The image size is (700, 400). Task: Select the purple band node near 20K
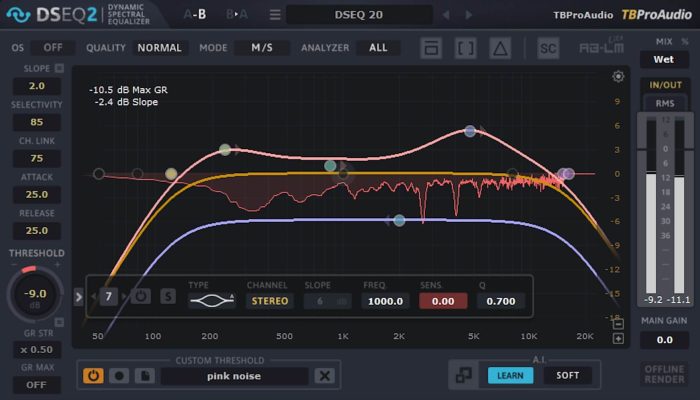(568, 174)
